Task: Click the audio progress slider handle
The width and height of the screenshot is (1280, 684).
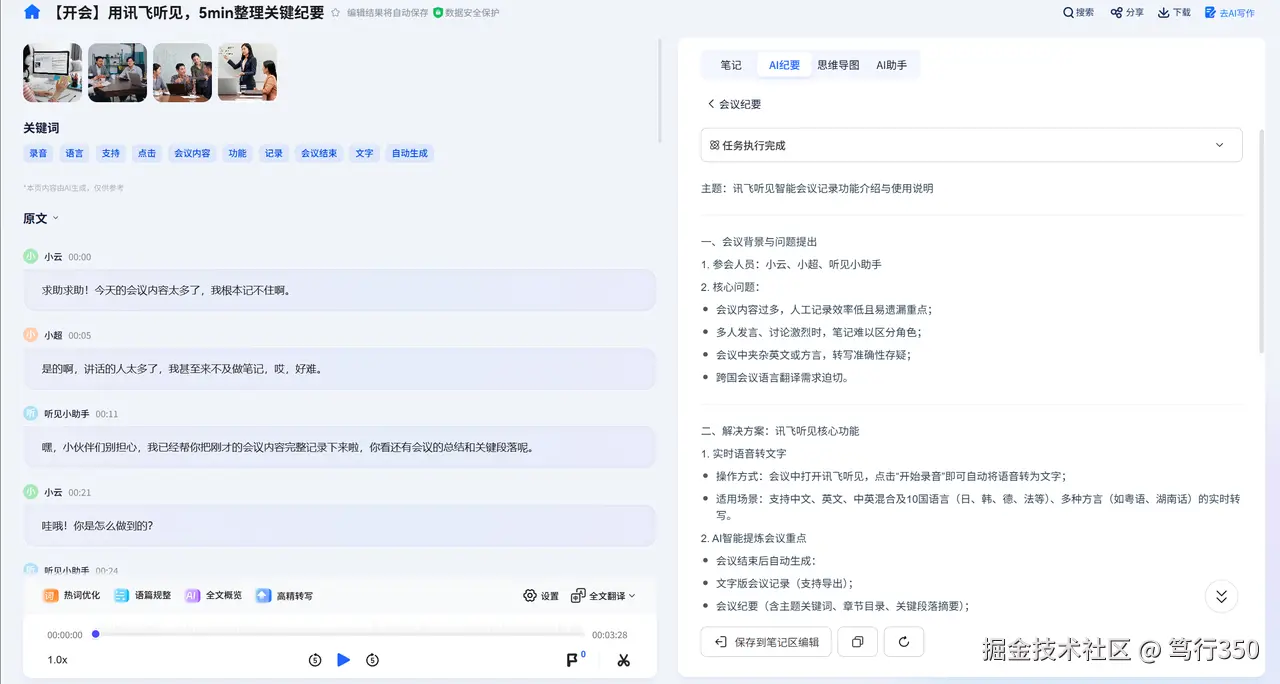Action: (x=96, y=634)
